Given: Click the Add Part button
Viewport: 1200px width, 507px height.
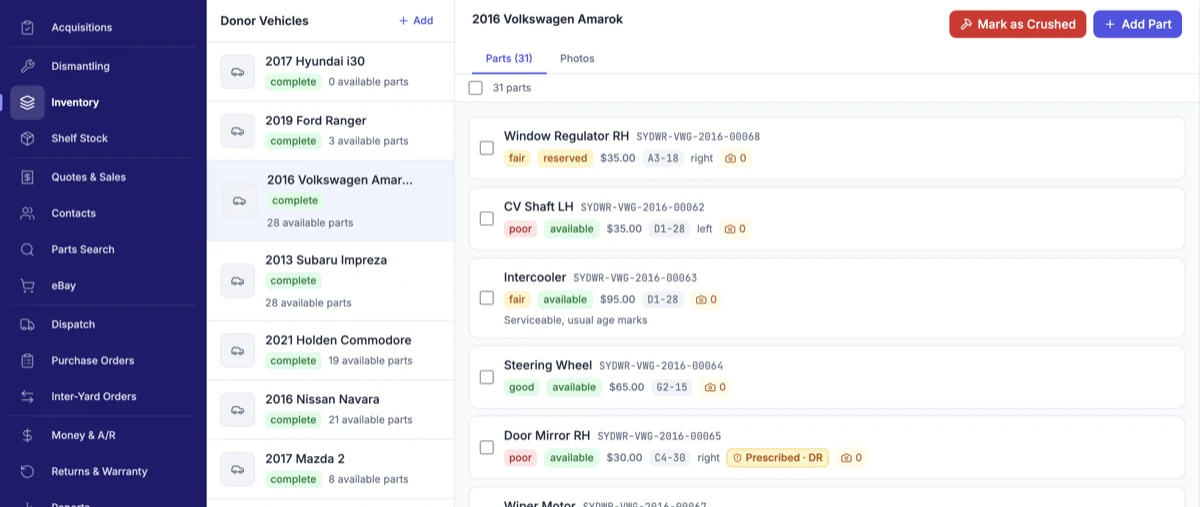Looking at the screenshot, I should click(1137, 24).
